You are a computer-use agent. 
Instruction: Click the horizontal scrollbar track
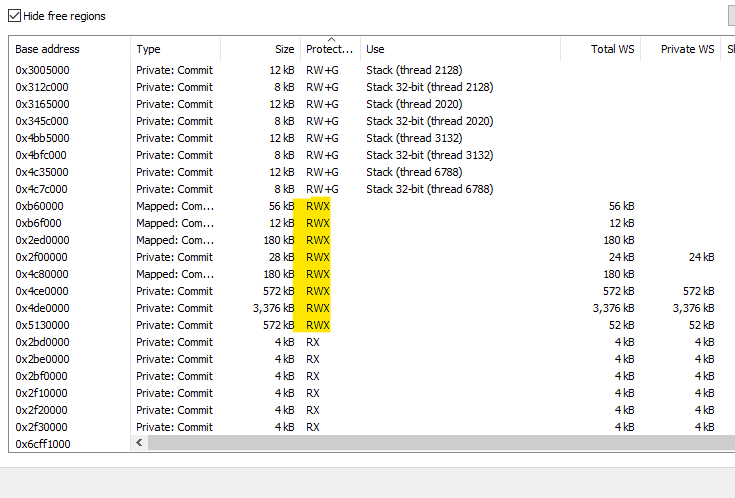click(441, 442)
